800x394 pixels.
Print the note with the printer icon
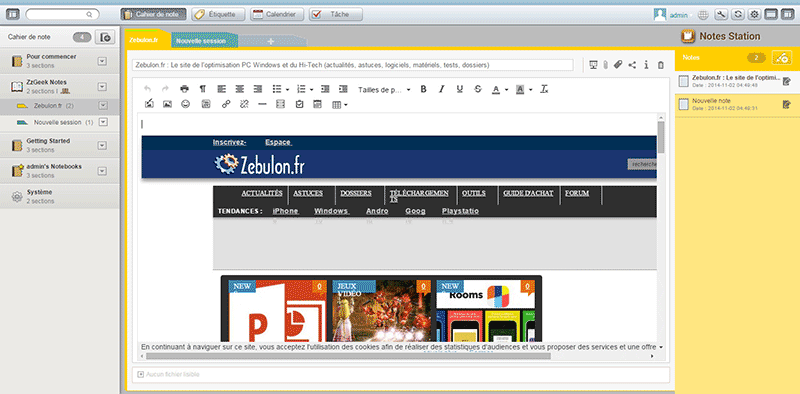[184, 89]
